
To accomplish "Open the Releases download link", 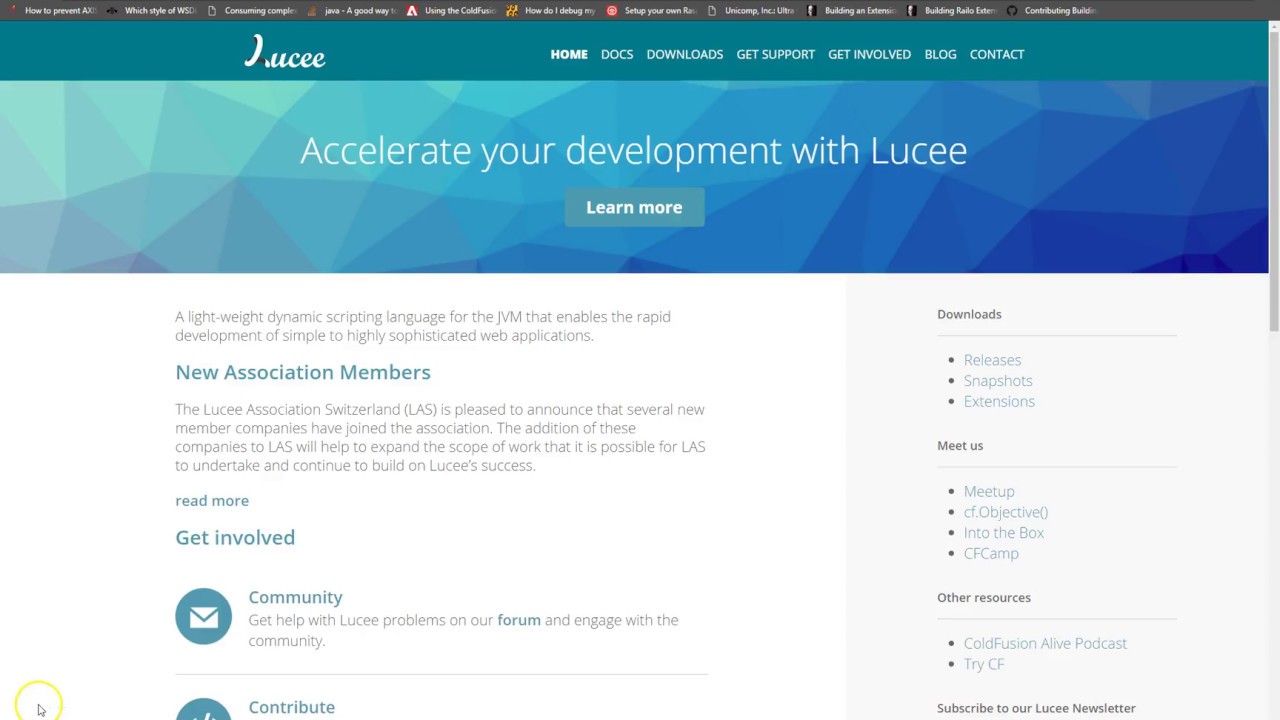I will (x=992, y=360).
